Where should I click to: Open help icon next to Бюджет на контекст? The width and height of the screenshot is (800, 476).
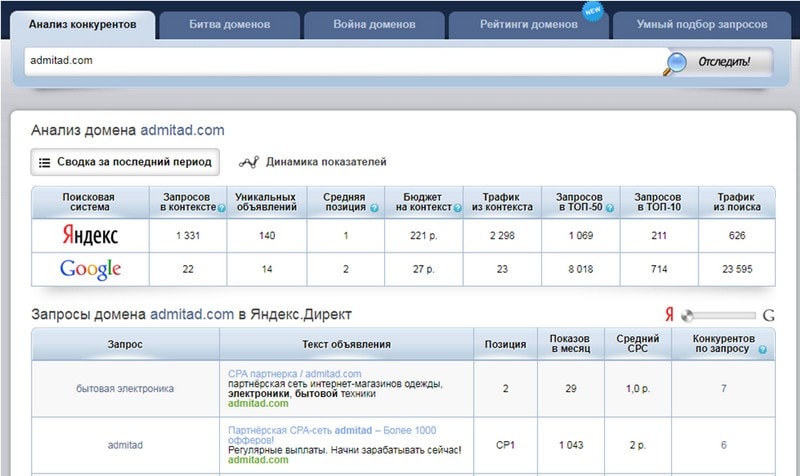pos(458,208)
